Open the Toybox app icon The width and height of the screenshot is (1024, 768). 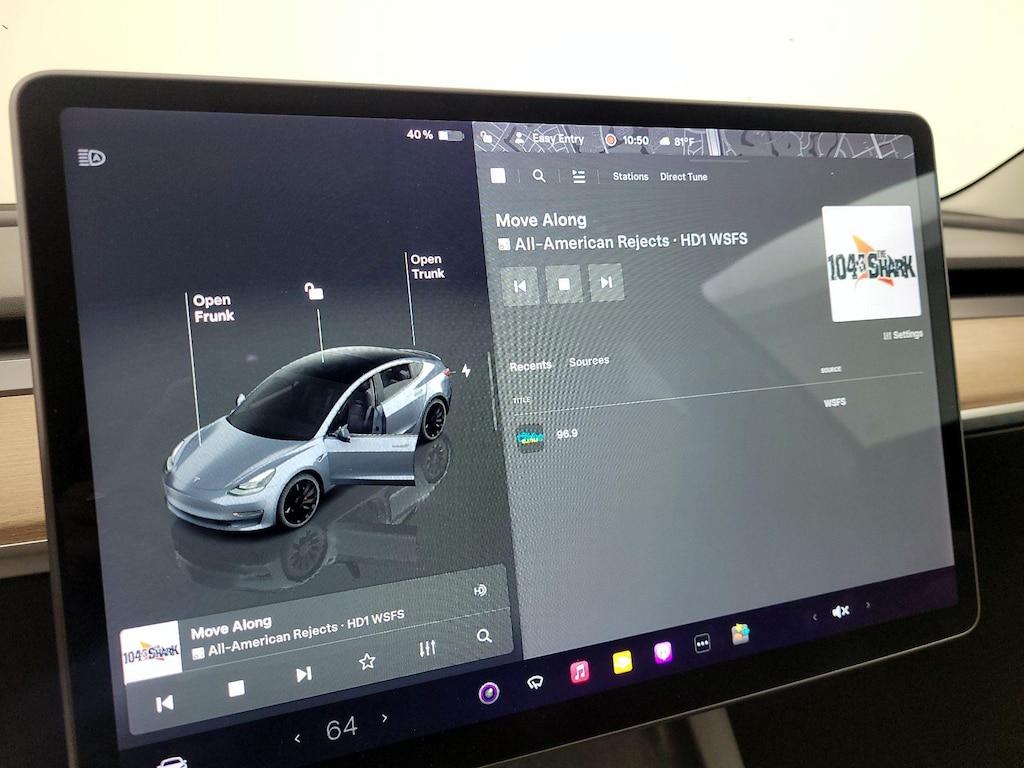[x=740, y=633]
